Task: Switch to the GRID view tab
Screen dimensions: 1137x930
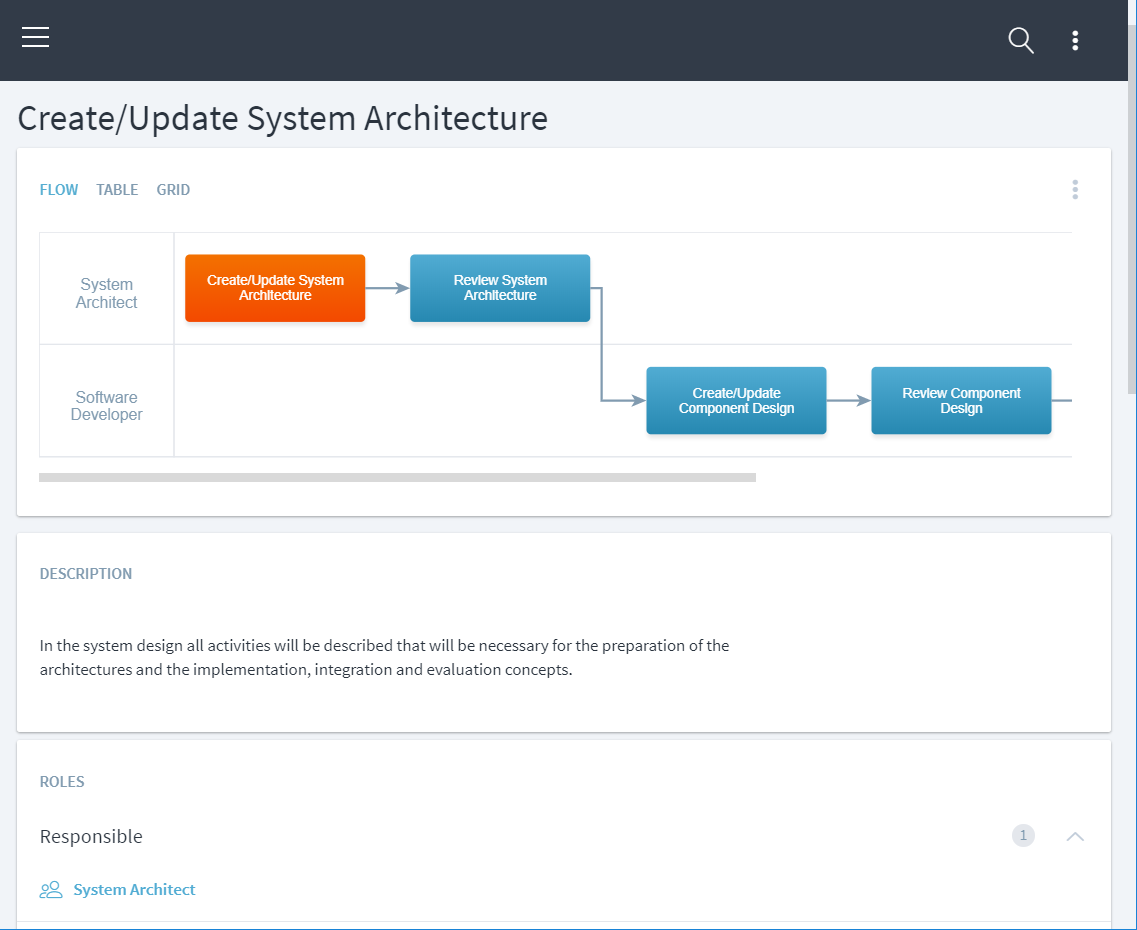Action: (x=173, y=190)
